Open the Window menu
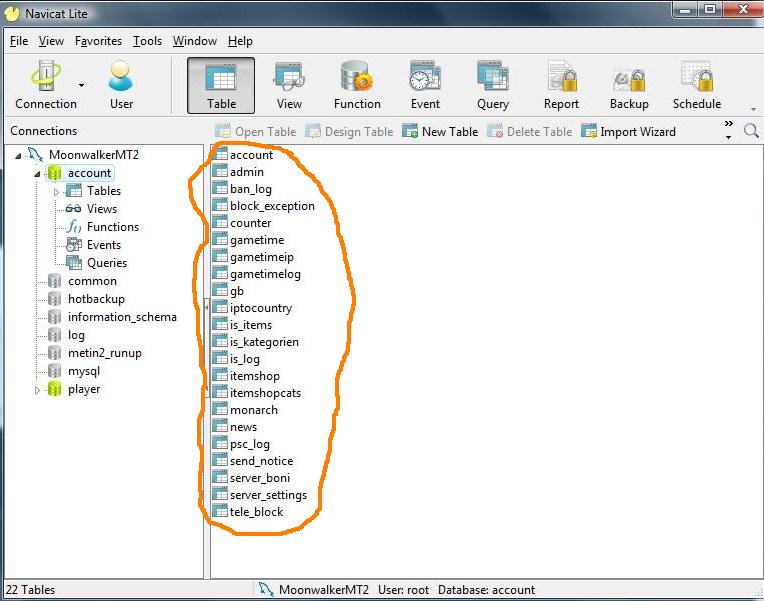Image resolution: width=764 pixels, height=601 pixels. [x=194, y=41]
